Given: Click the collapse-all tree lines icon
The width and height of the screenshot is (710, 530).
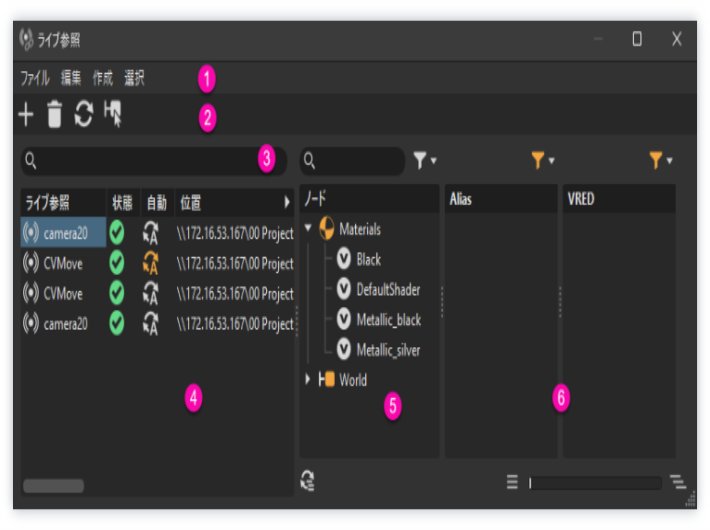Looking at the screenshot, I should (x=512, y=482).
